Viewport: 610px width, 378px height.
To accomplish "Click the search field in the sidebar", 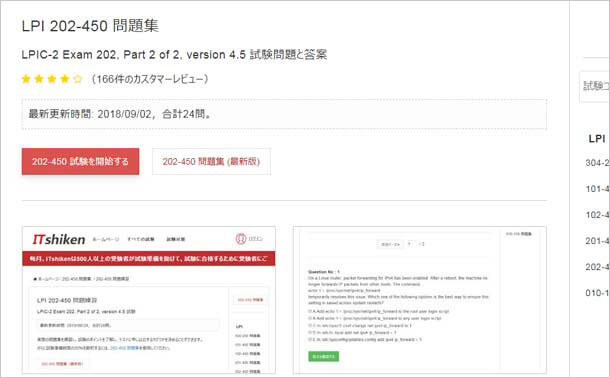I will coord(594,86).
